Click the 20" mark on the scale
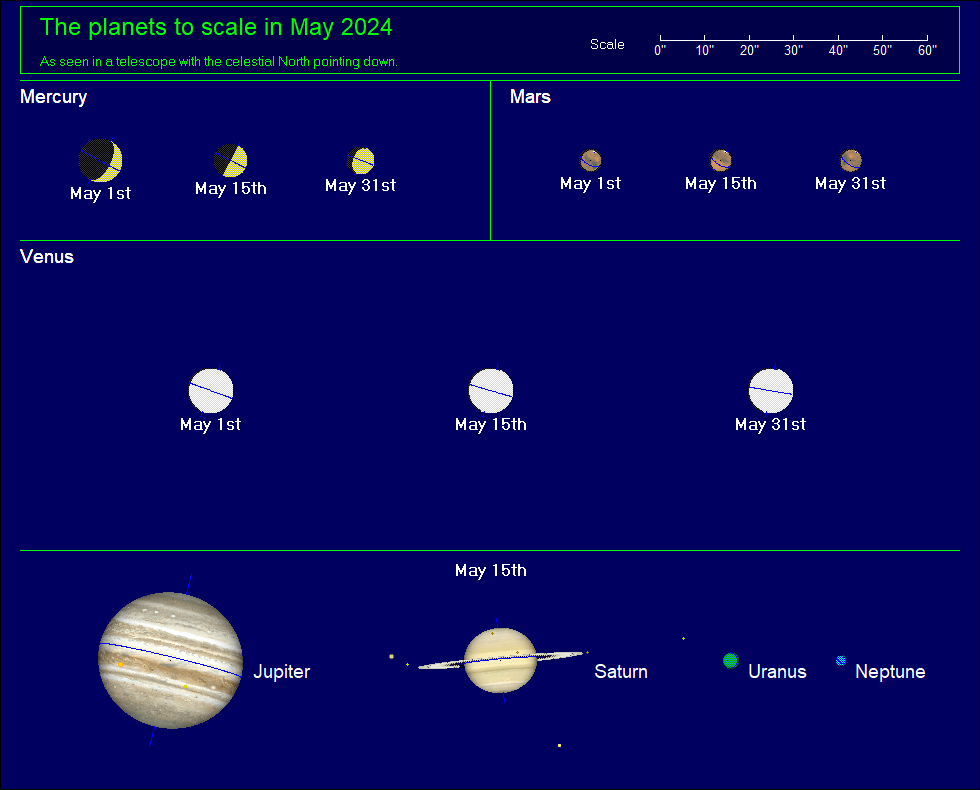The image size is (980, 790). [749, 50]
